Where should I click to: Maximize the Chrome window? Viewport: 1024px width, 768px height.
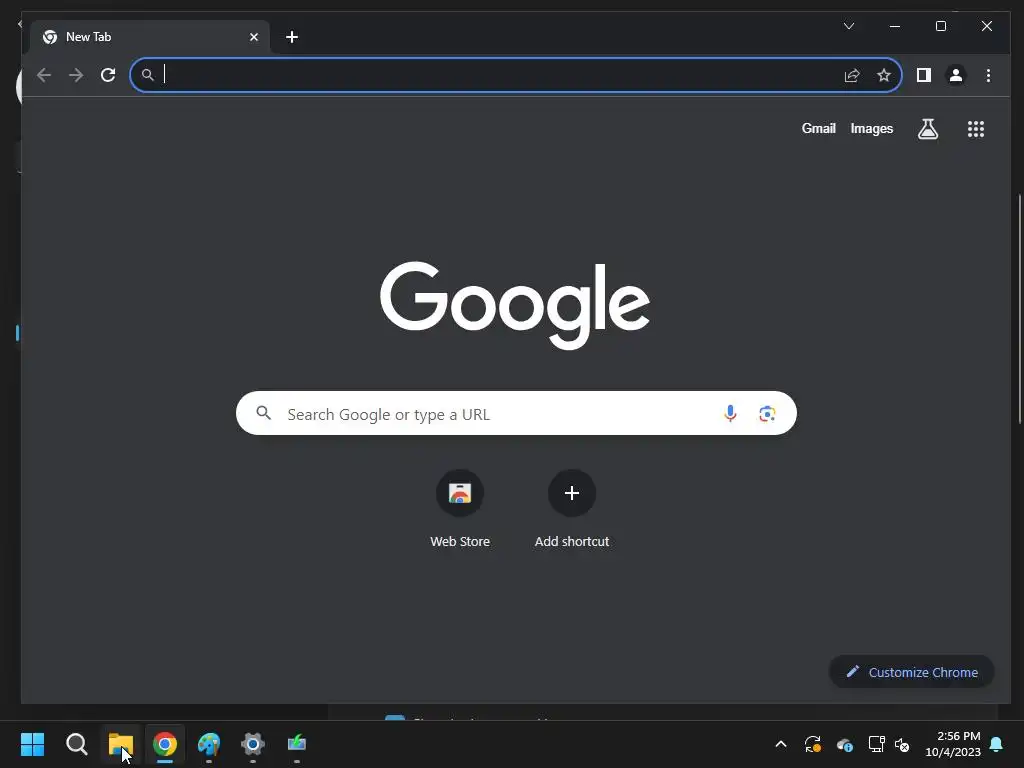click(940, 26)
